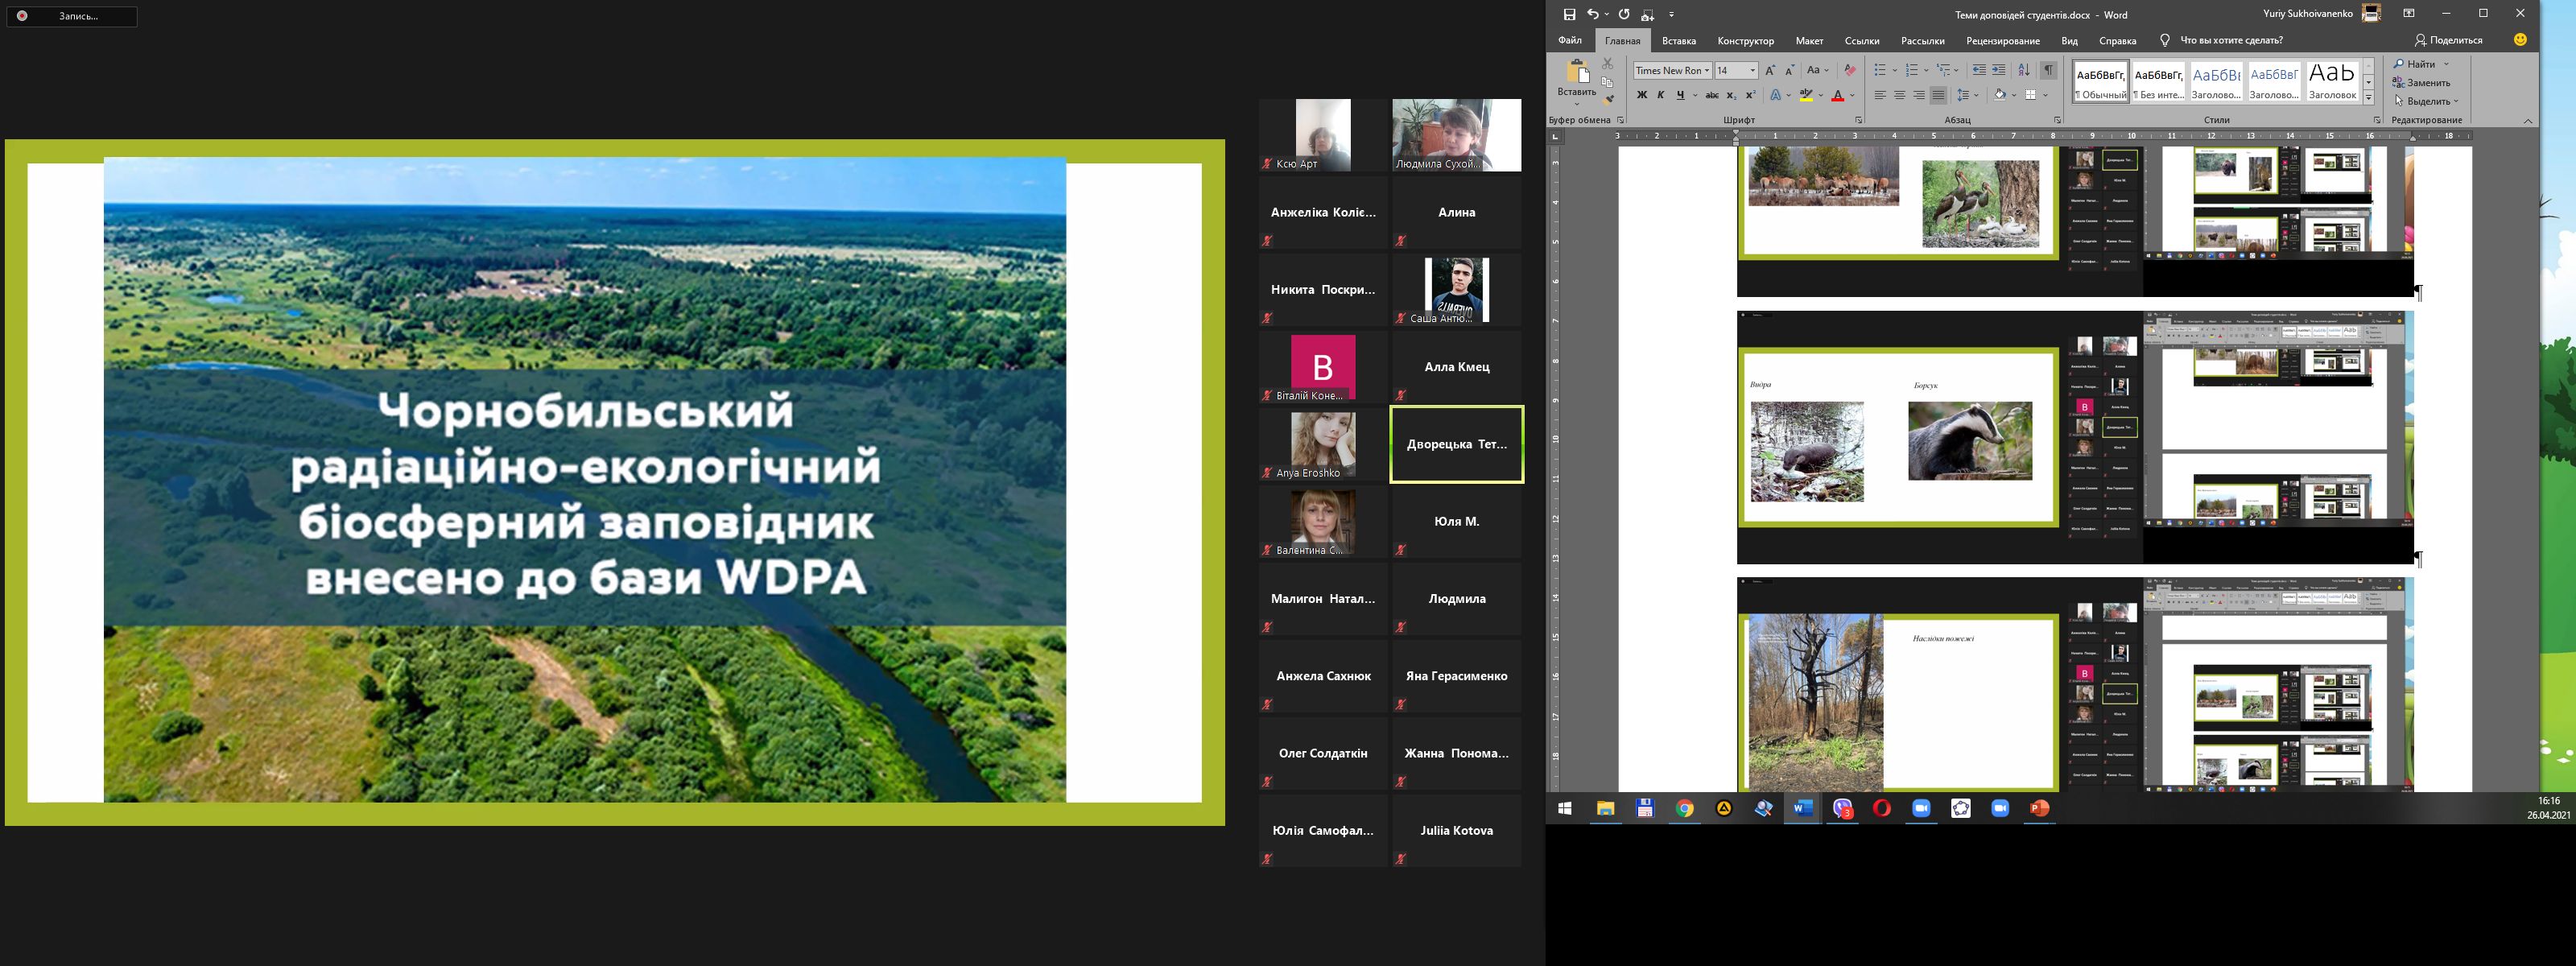The width and height of the screenshot is (2576, 966).
Task: Click the Format Painter brush icon
Action: 1608,99
